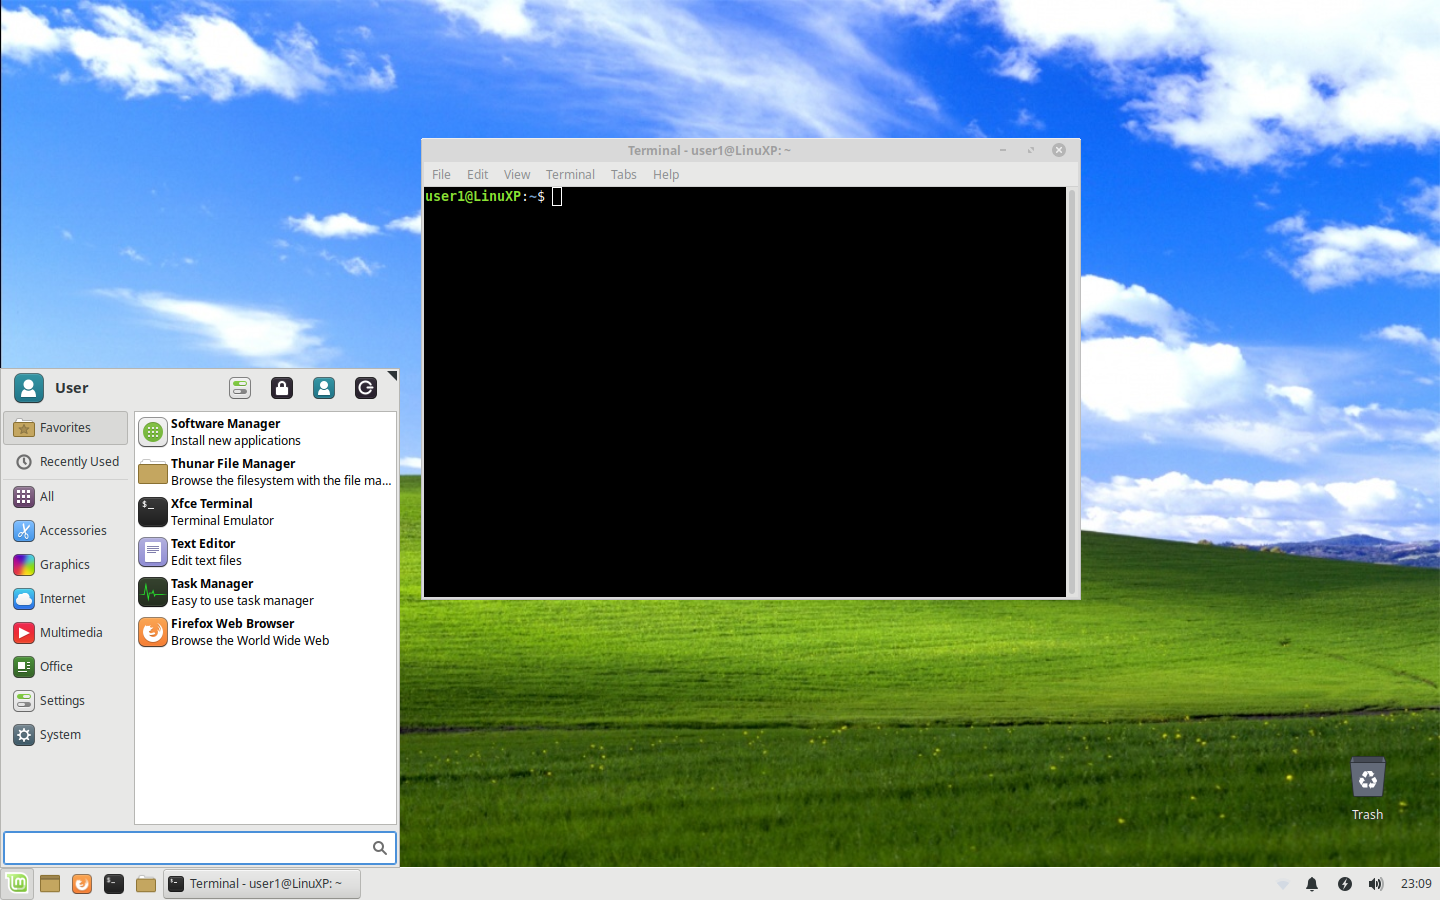Click the clock showing 23:09

tap(1416, 883)
